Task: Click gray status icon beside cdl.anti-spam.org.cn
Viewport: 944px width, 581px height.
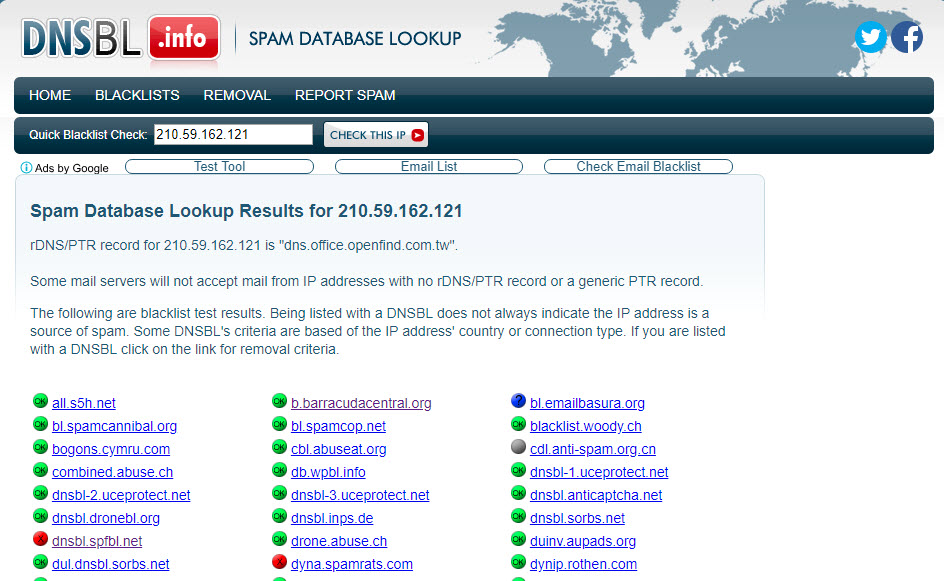Action: 518,448
